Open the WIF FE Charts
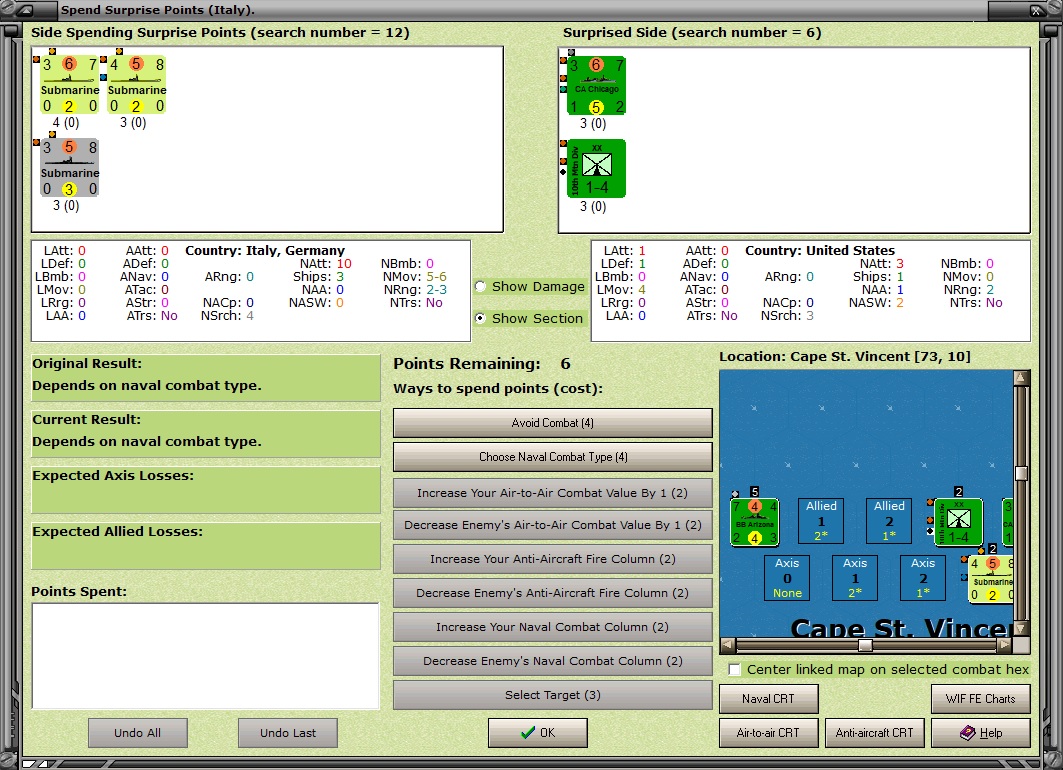Viewport: 1063px width, 770px height. (x=980, y=699)
